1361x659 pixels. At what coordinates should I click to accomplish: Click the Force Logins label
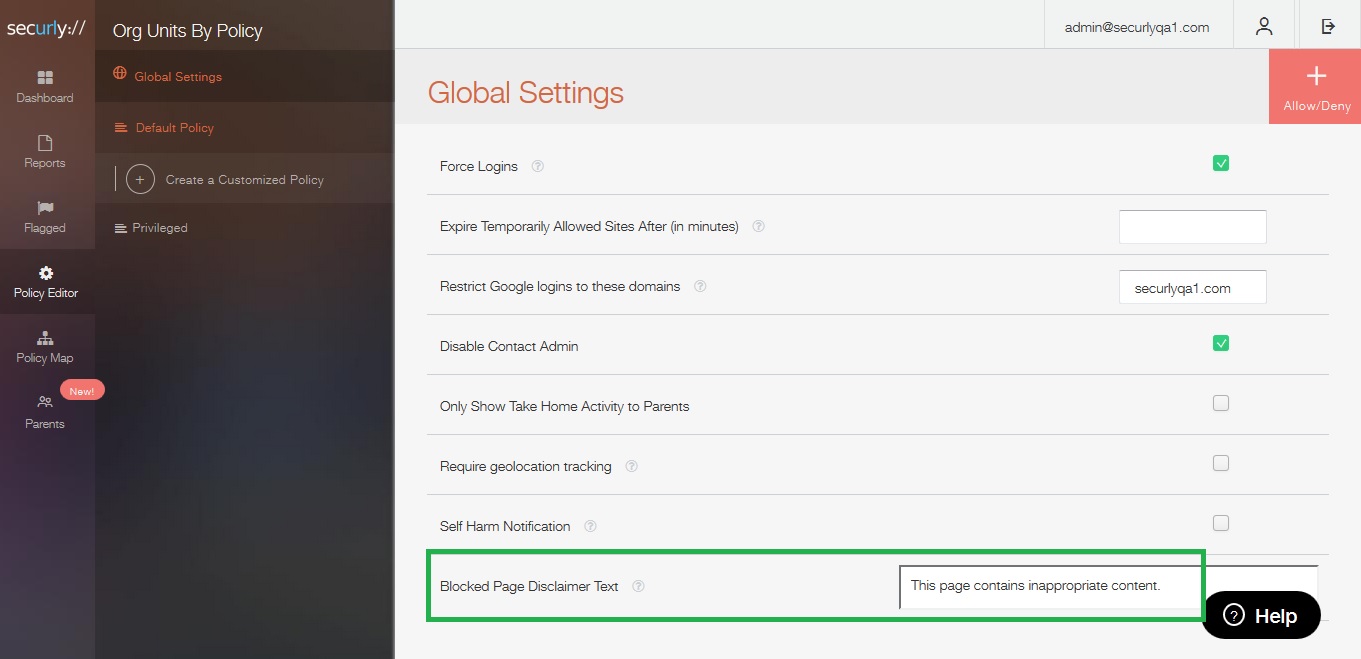pyautogui.click(x=479, y=166)
